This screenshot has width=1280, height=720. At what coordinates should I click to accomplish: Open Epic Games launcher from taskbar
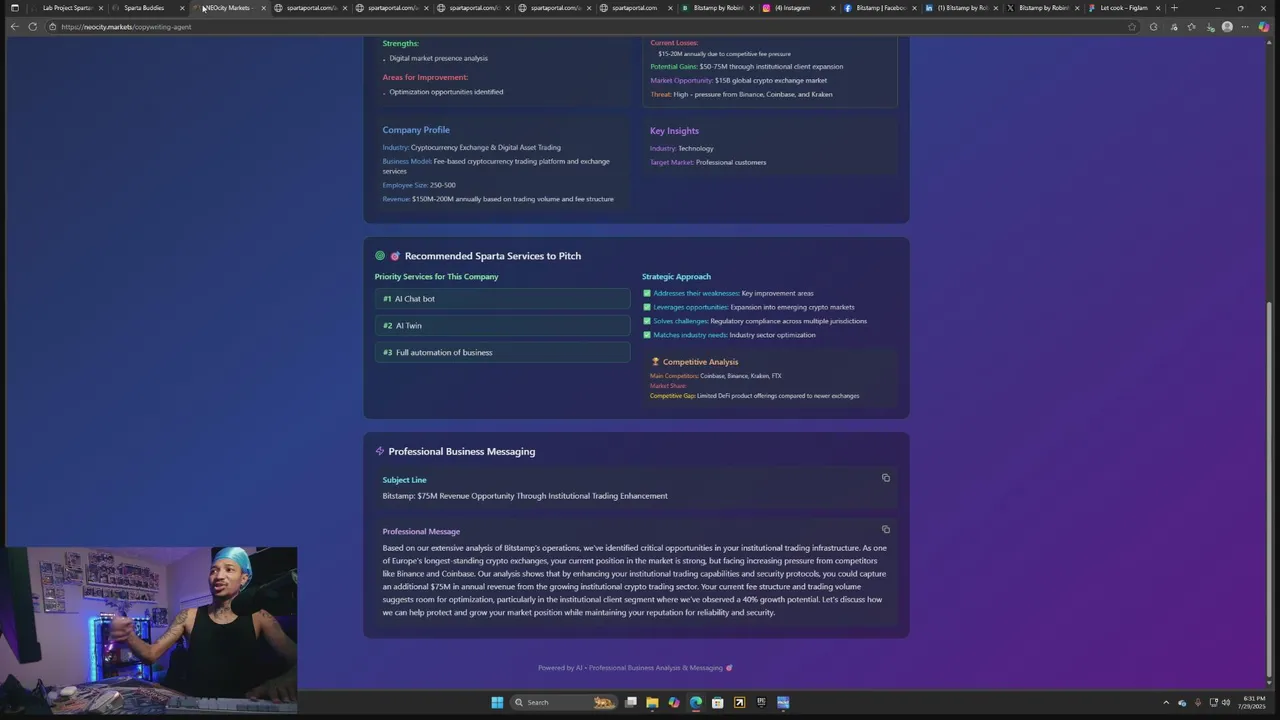tap(761, 702)
